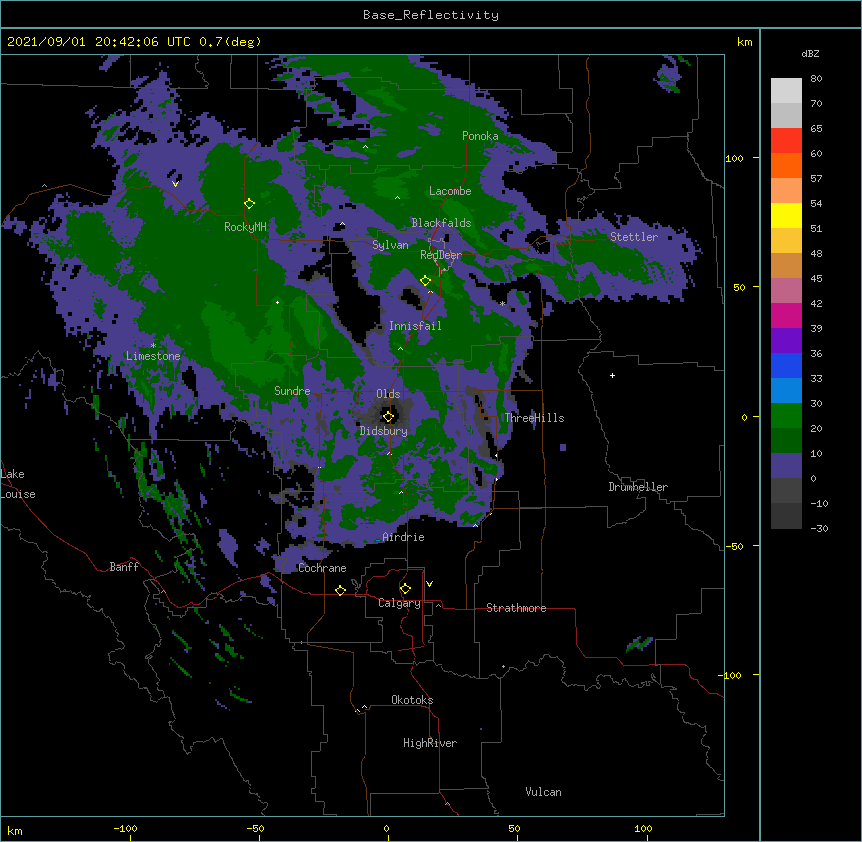Click the Innisfail city label
The width and height of the screenshot is (862, 842).
pos(415,326)
